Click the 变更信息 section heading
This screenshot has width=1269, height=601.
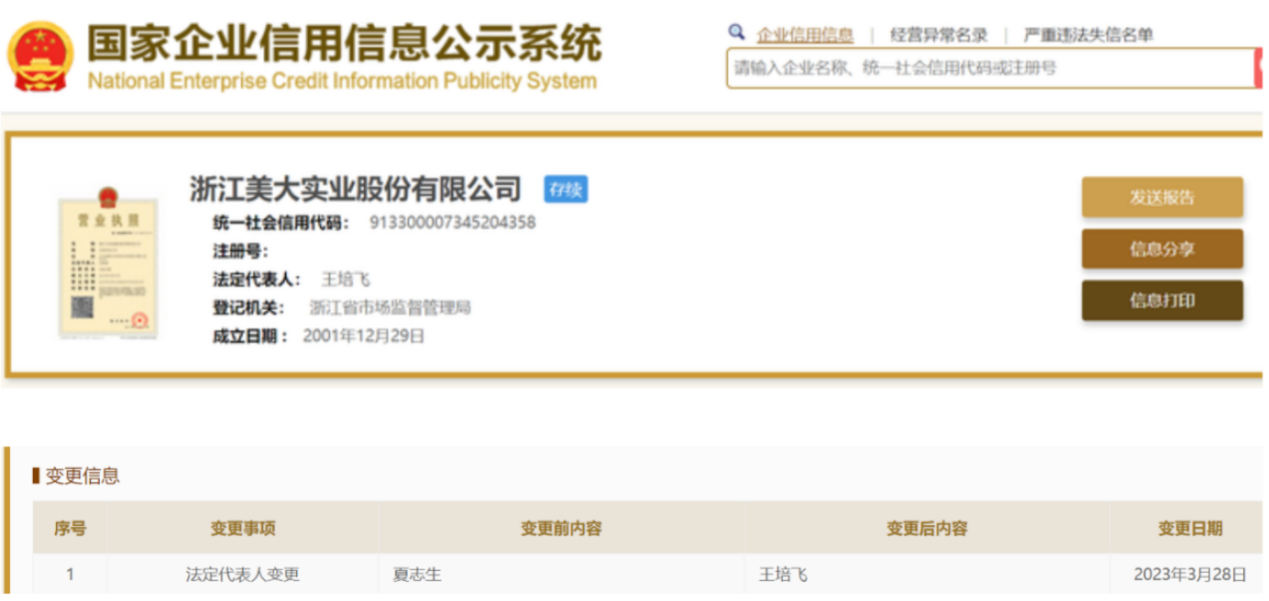click(82, 476)
